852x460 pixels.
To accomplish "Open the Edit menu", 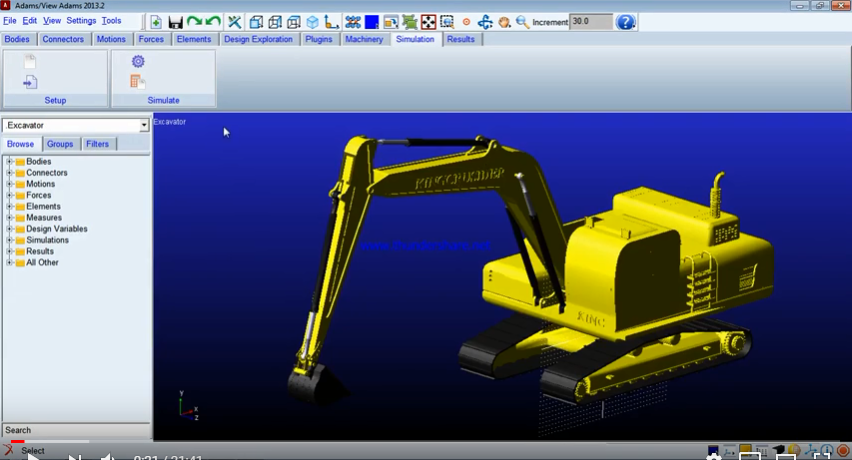I will tap(29, 21).
